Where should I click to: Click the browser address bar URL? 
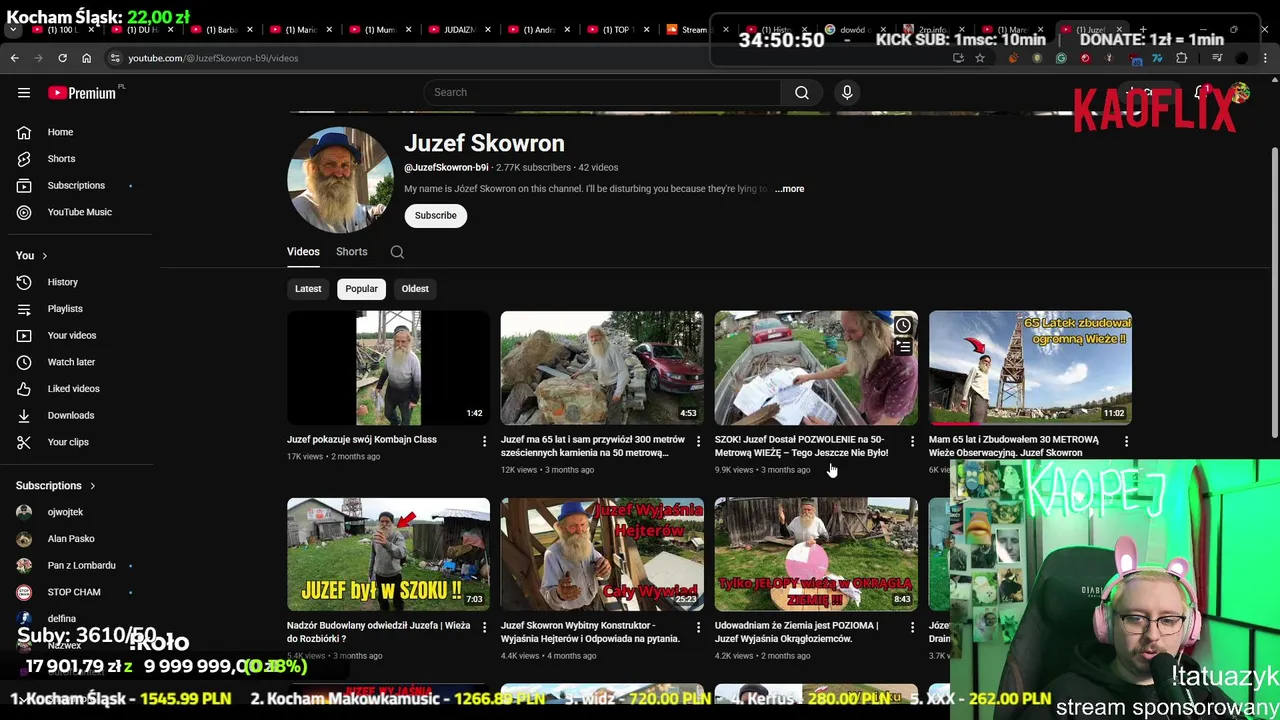(213, 58)
